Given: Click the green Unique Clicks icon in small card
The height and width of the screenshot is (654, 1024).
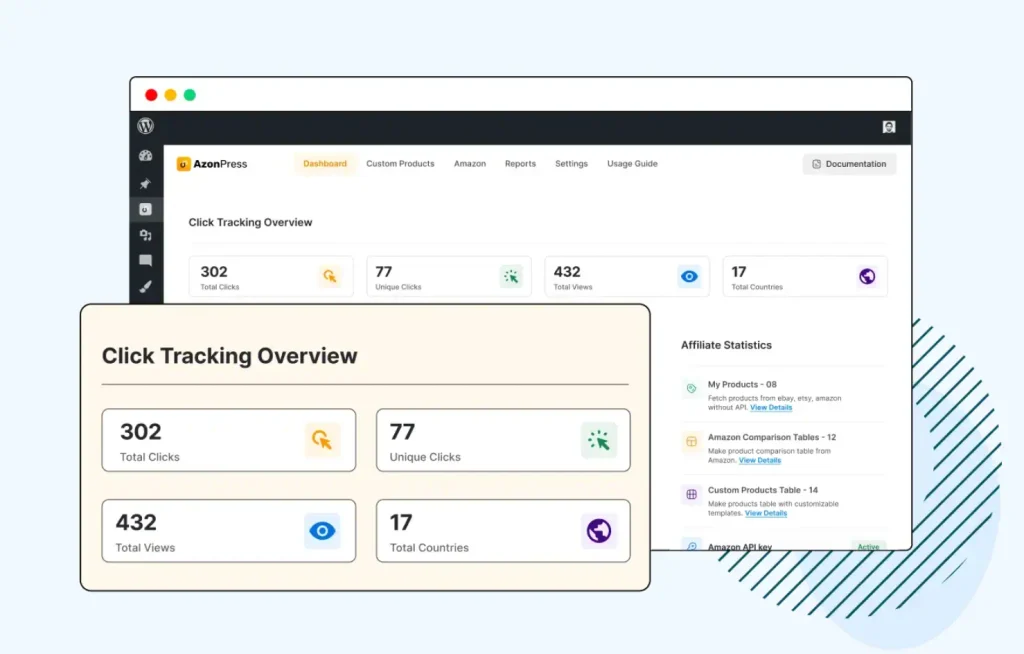Looking at the screenshot, I should [x=511, y=276].
